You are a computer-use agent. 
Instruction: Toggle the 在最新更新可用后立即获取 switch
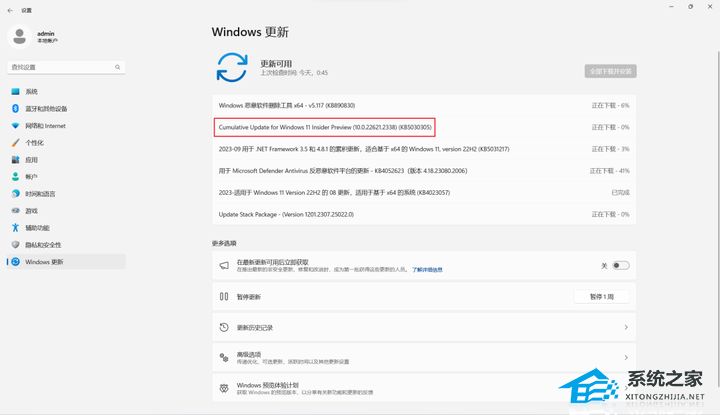coord(621,265)
